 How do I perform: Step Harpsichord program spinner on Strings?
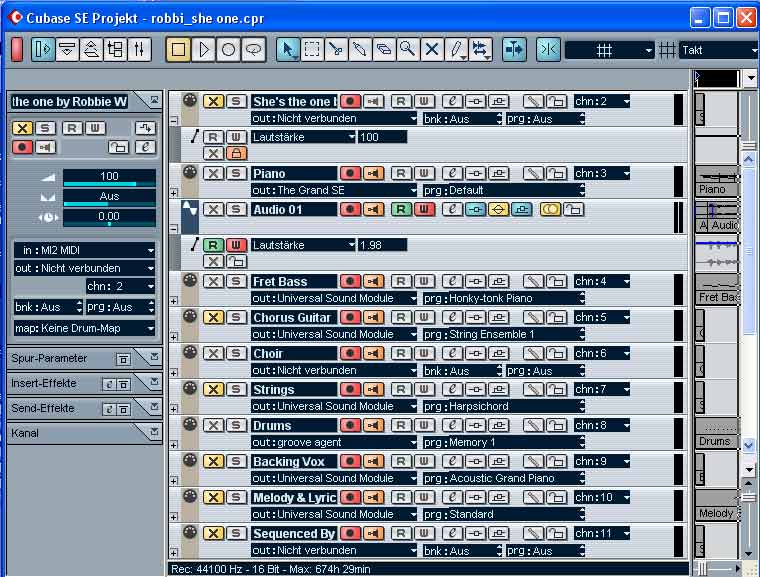tap(582, 406)
